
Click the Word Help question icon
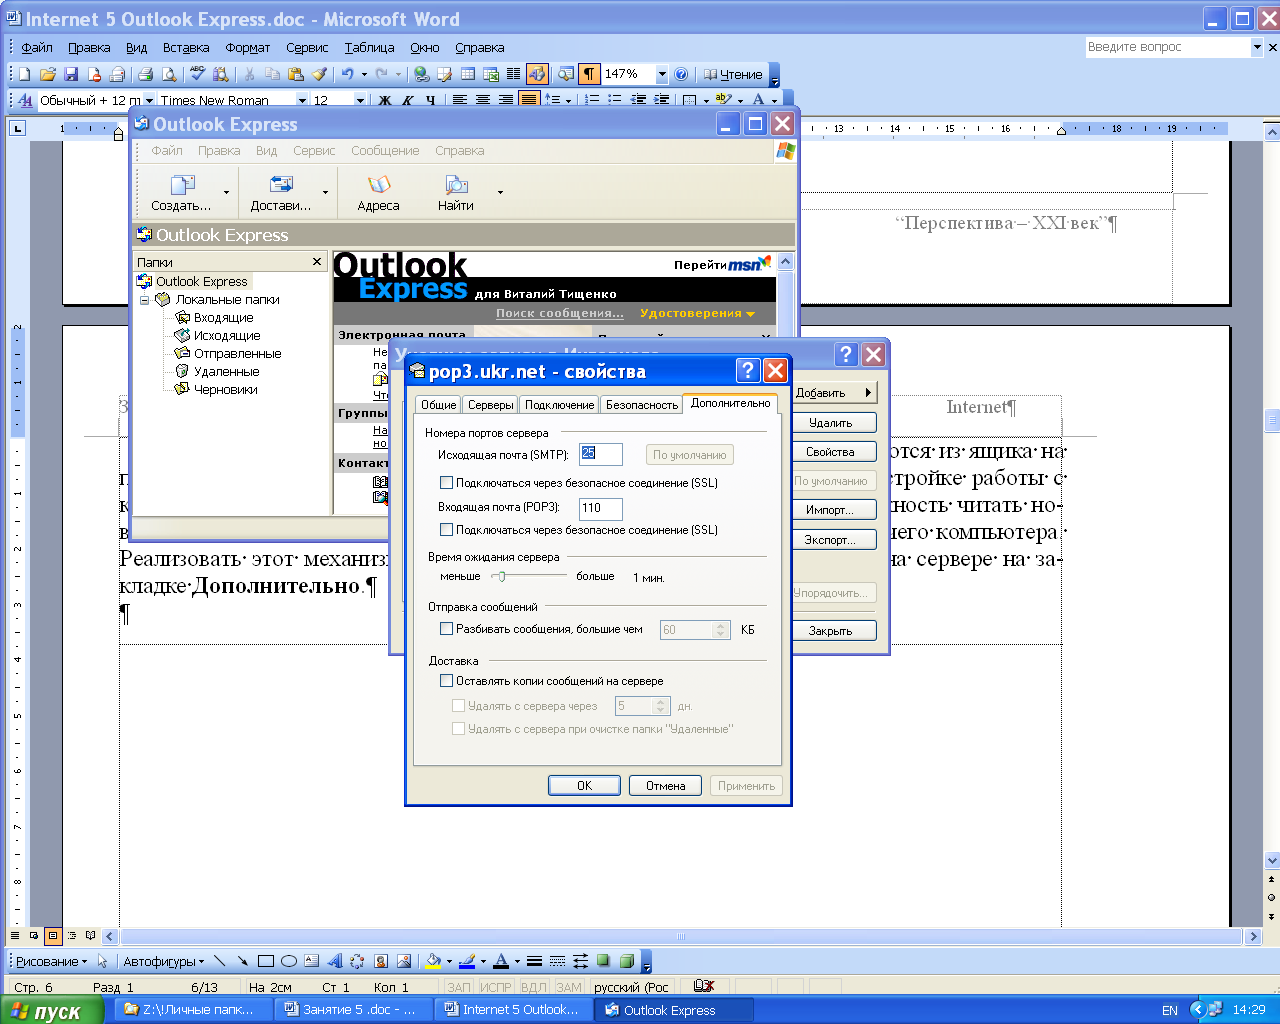point(681,74)
